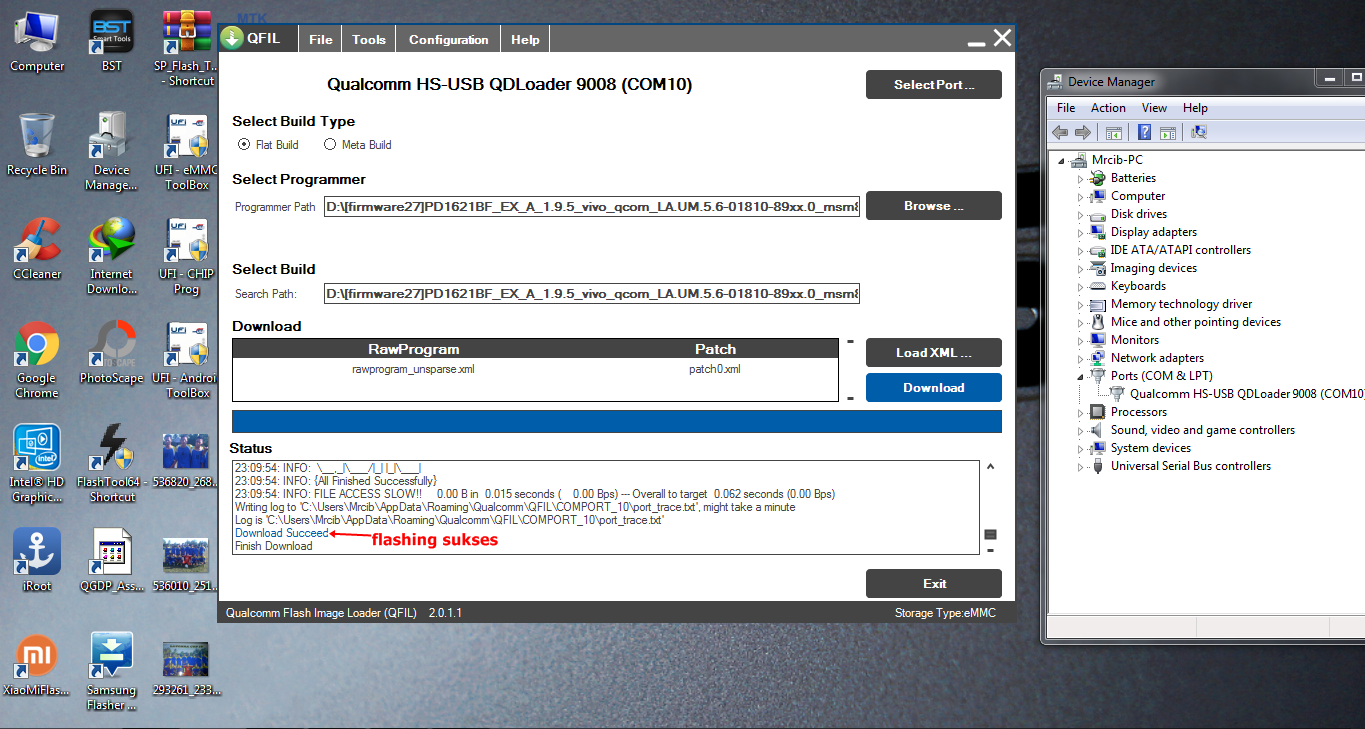The image size is (1365, 729).
Task: Expand Universal Serial Bus controllers
Action: coord(1080,466)
